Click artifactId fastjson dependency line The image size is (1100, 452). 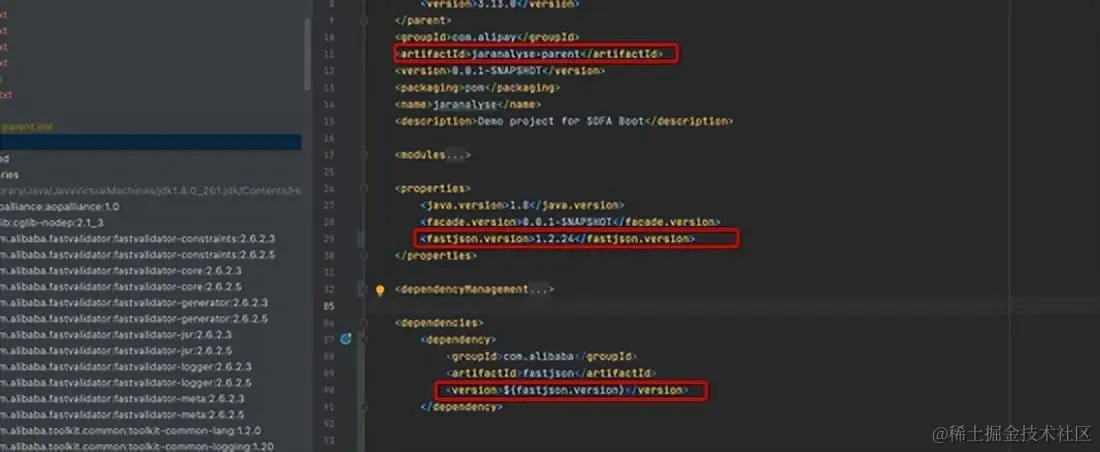(x=551, y=373)
